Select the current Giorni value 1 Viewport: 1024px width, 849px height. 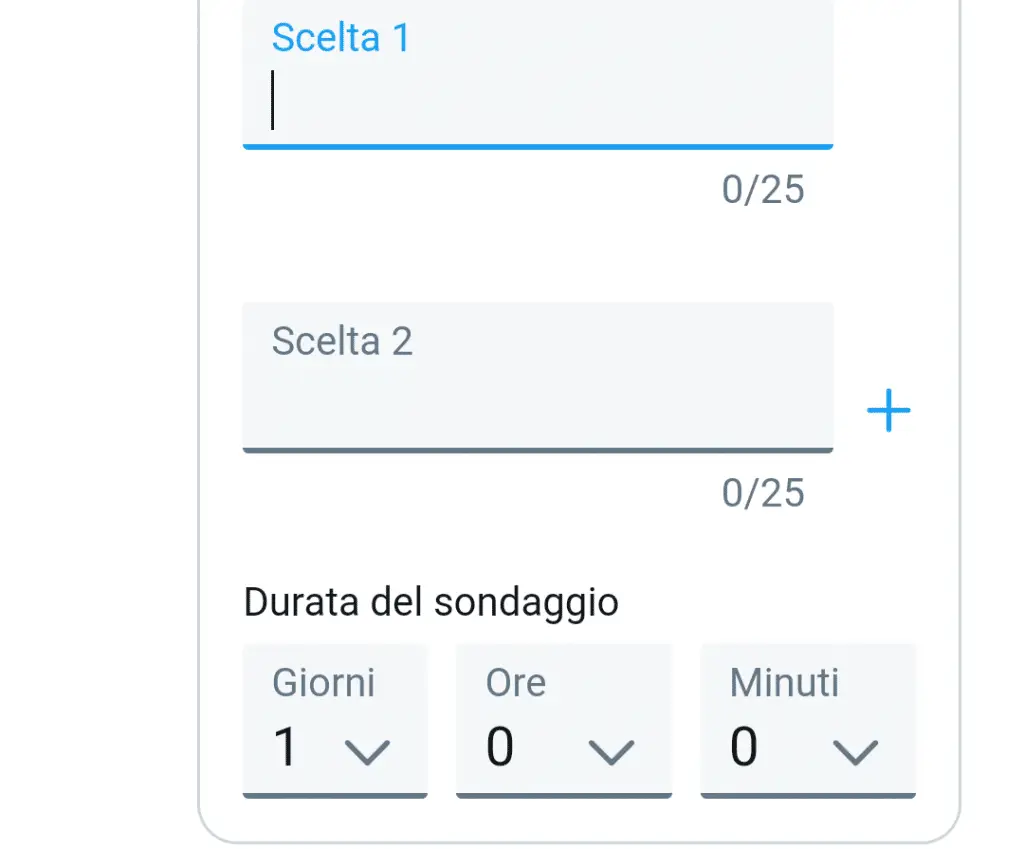tap(287, 748)
